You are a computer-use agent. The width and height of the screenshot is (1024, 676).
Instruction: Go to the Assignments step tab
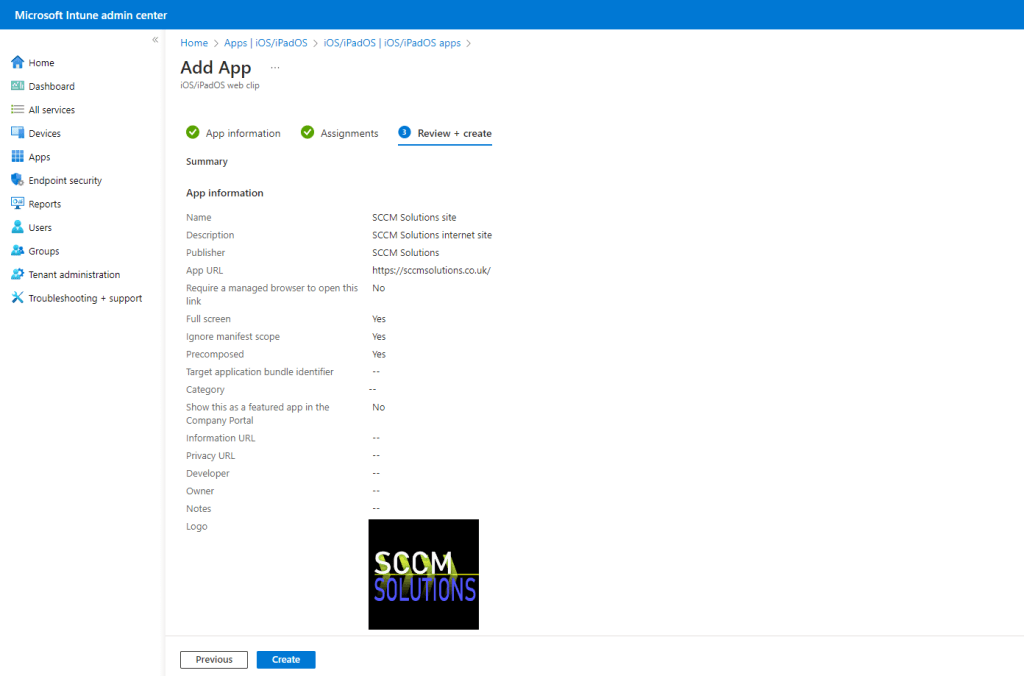coord(340,133)
